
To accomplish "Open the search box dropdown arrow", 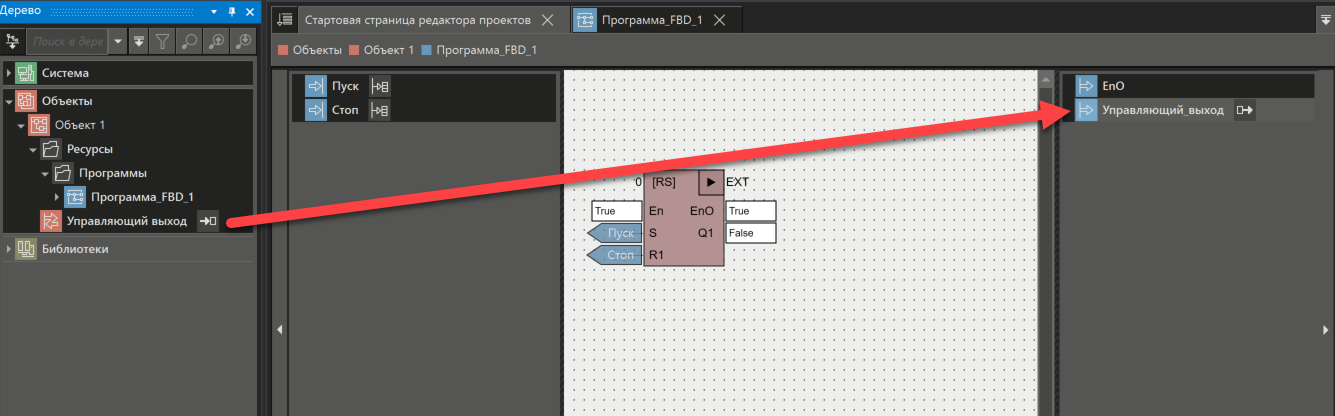I will (x=118, y=41).
